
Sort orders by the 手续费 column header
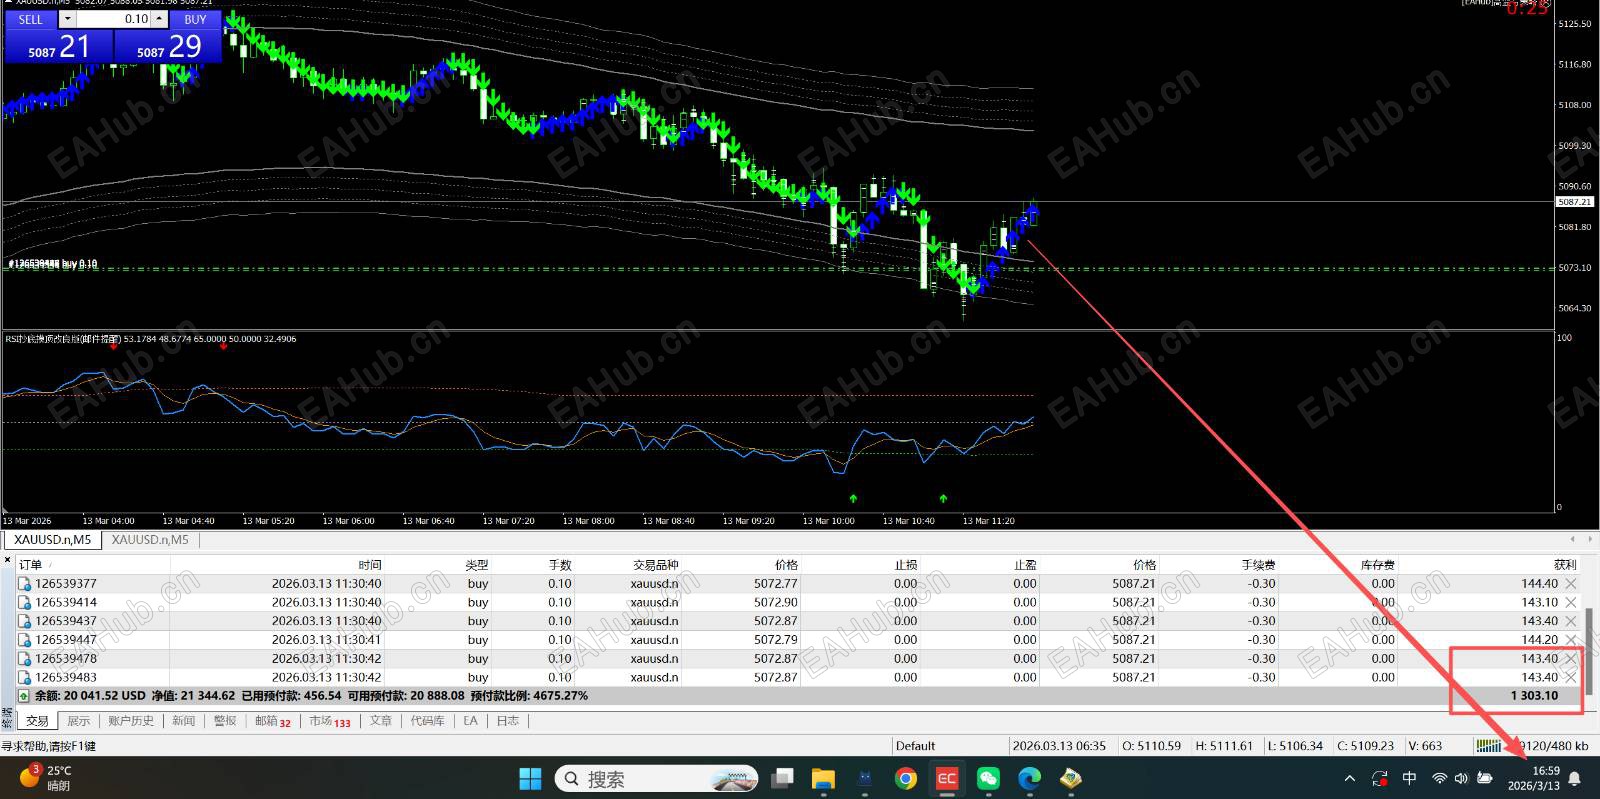coord(1258,565)
